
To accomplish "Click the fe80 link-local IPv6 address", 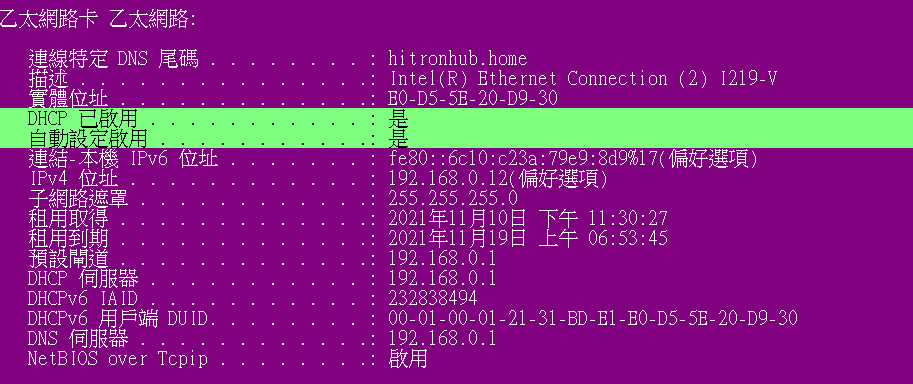I will click(x=523, y=158).
